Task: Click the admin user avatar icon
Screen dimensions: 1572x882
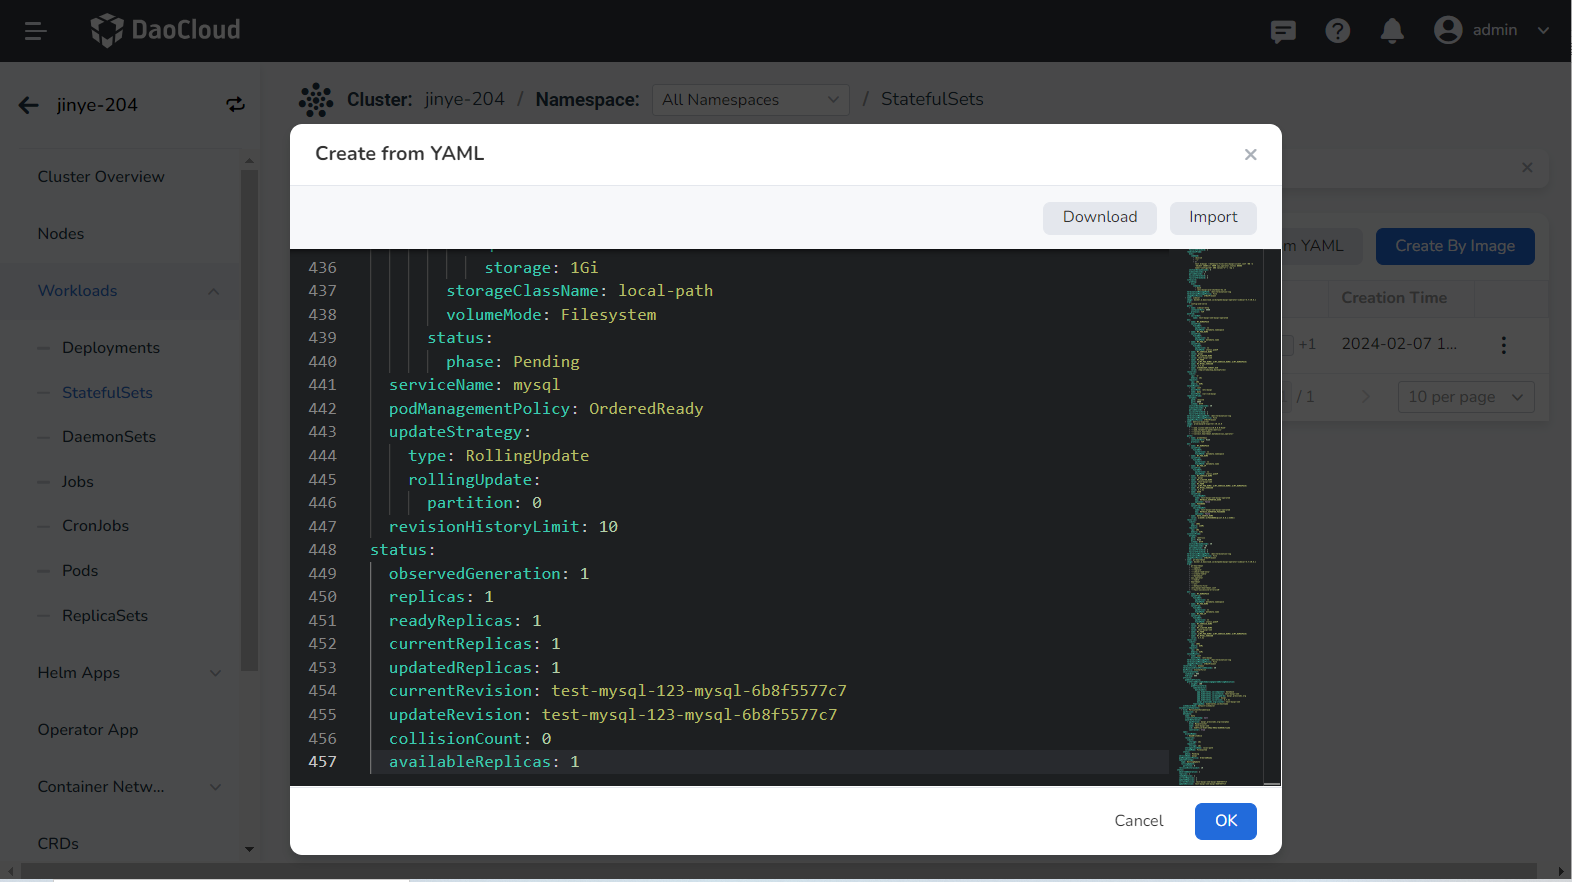Action: point(1447,30)
